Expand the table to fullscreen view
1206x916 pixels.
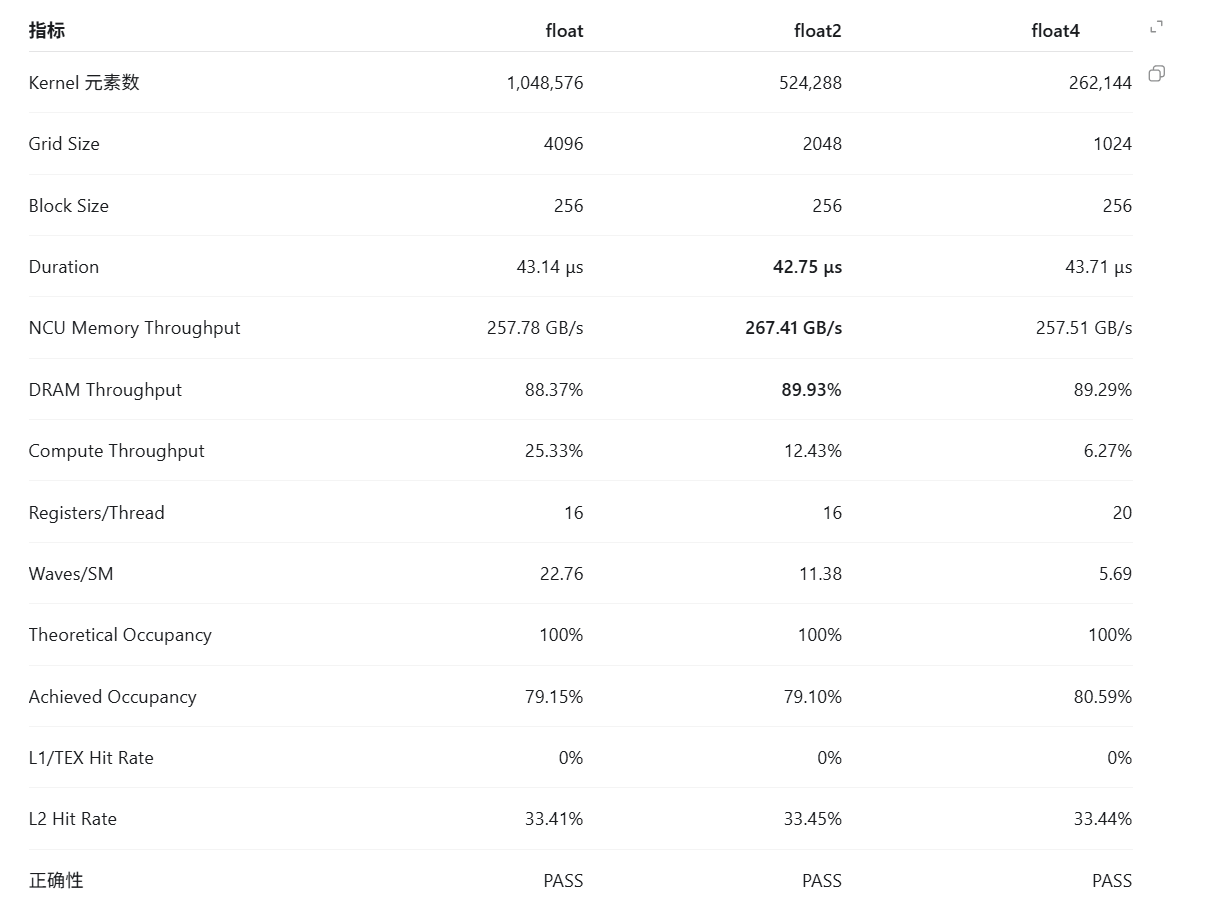(1157, 27)
